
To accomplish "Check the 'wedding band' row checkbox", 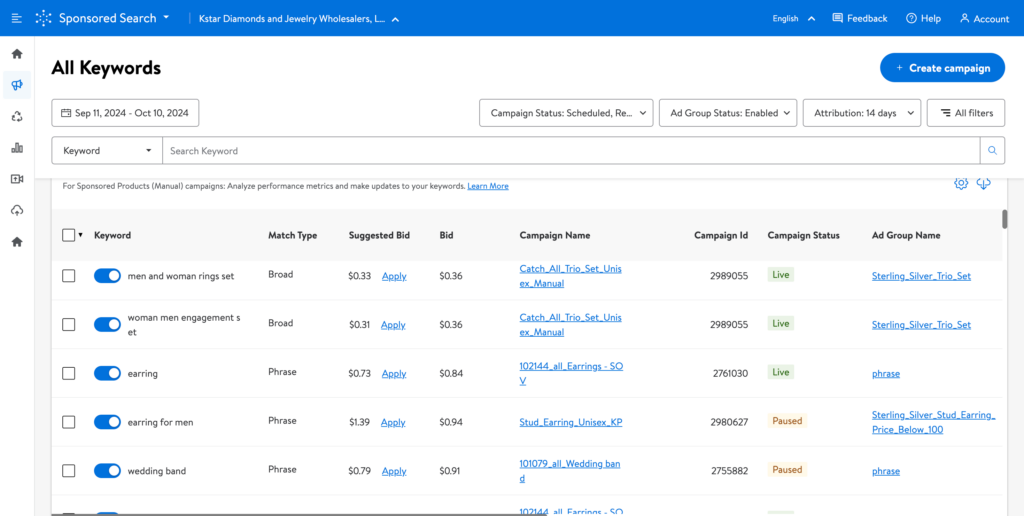I will coord(69,471).
